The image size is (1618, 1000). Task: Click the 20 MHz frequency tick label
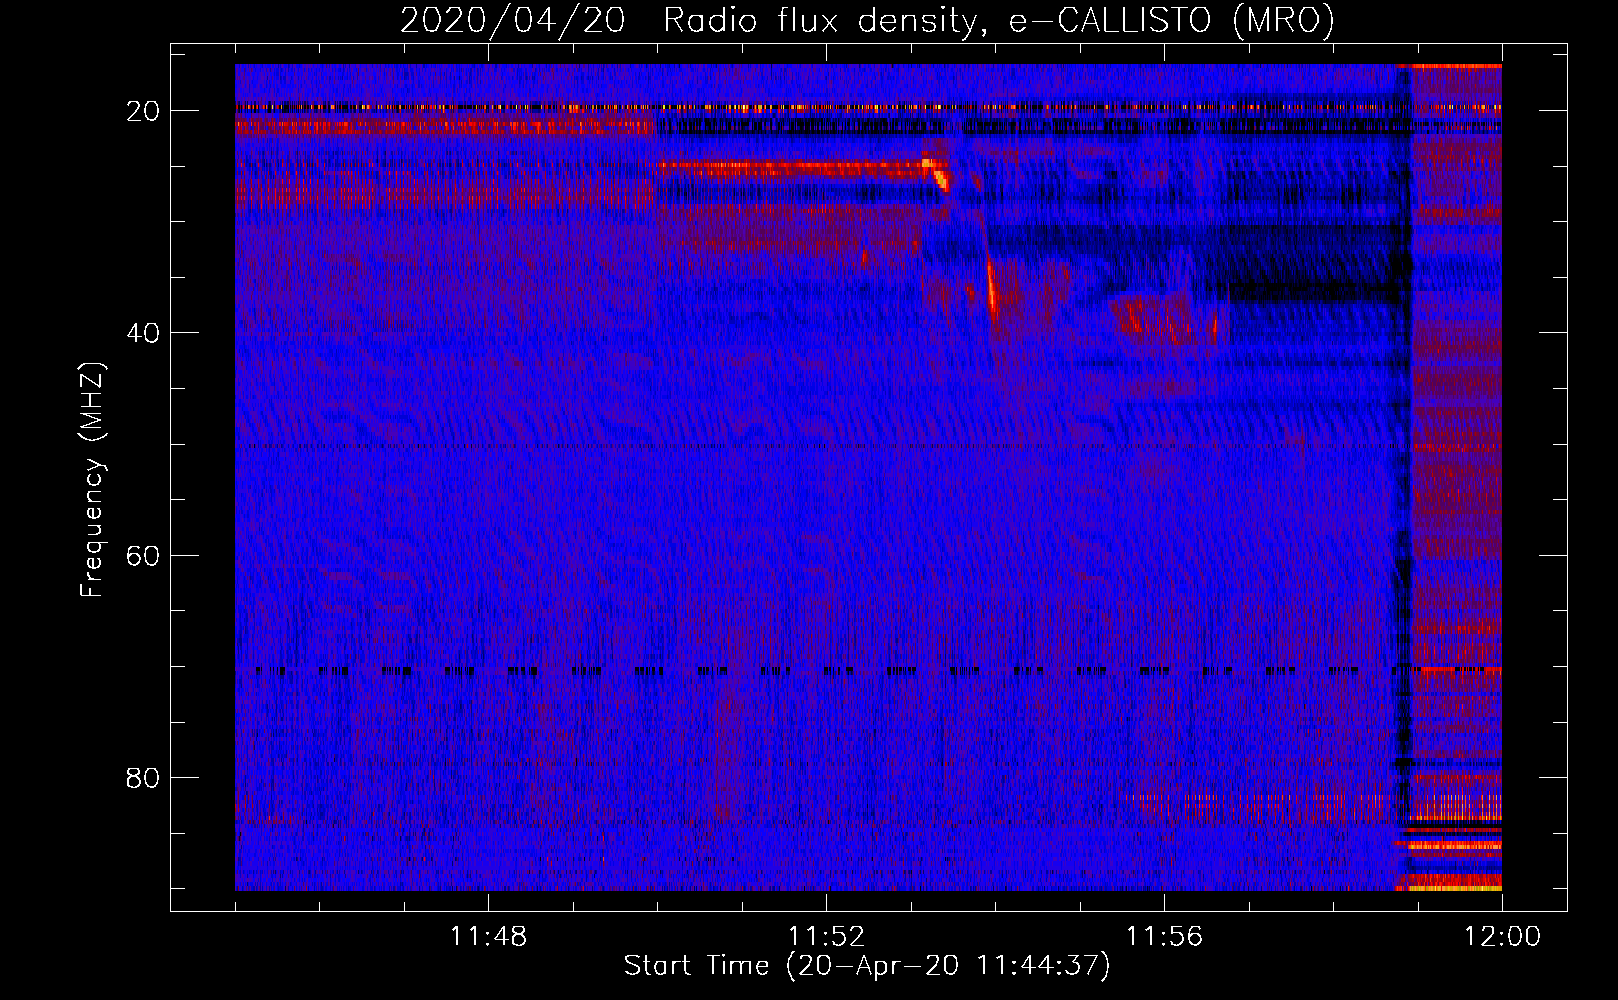tap(144, 111)
